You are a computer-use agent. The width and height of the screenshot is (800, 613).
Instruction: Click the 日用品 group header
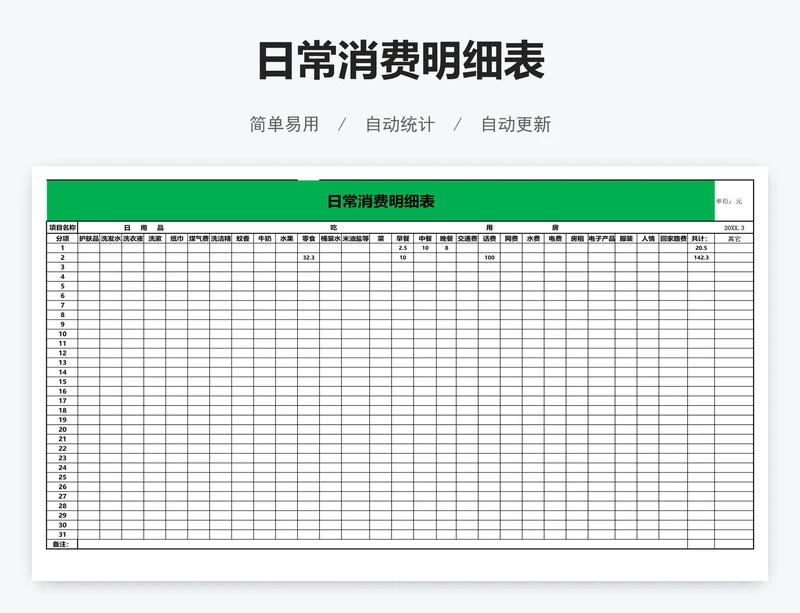[144, 228]
